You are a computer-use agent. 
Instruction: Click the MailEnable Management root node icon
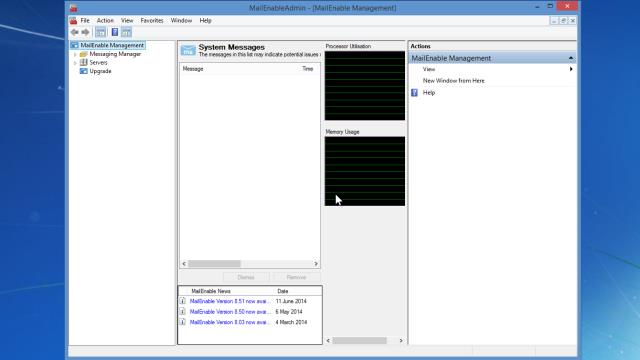74,45
